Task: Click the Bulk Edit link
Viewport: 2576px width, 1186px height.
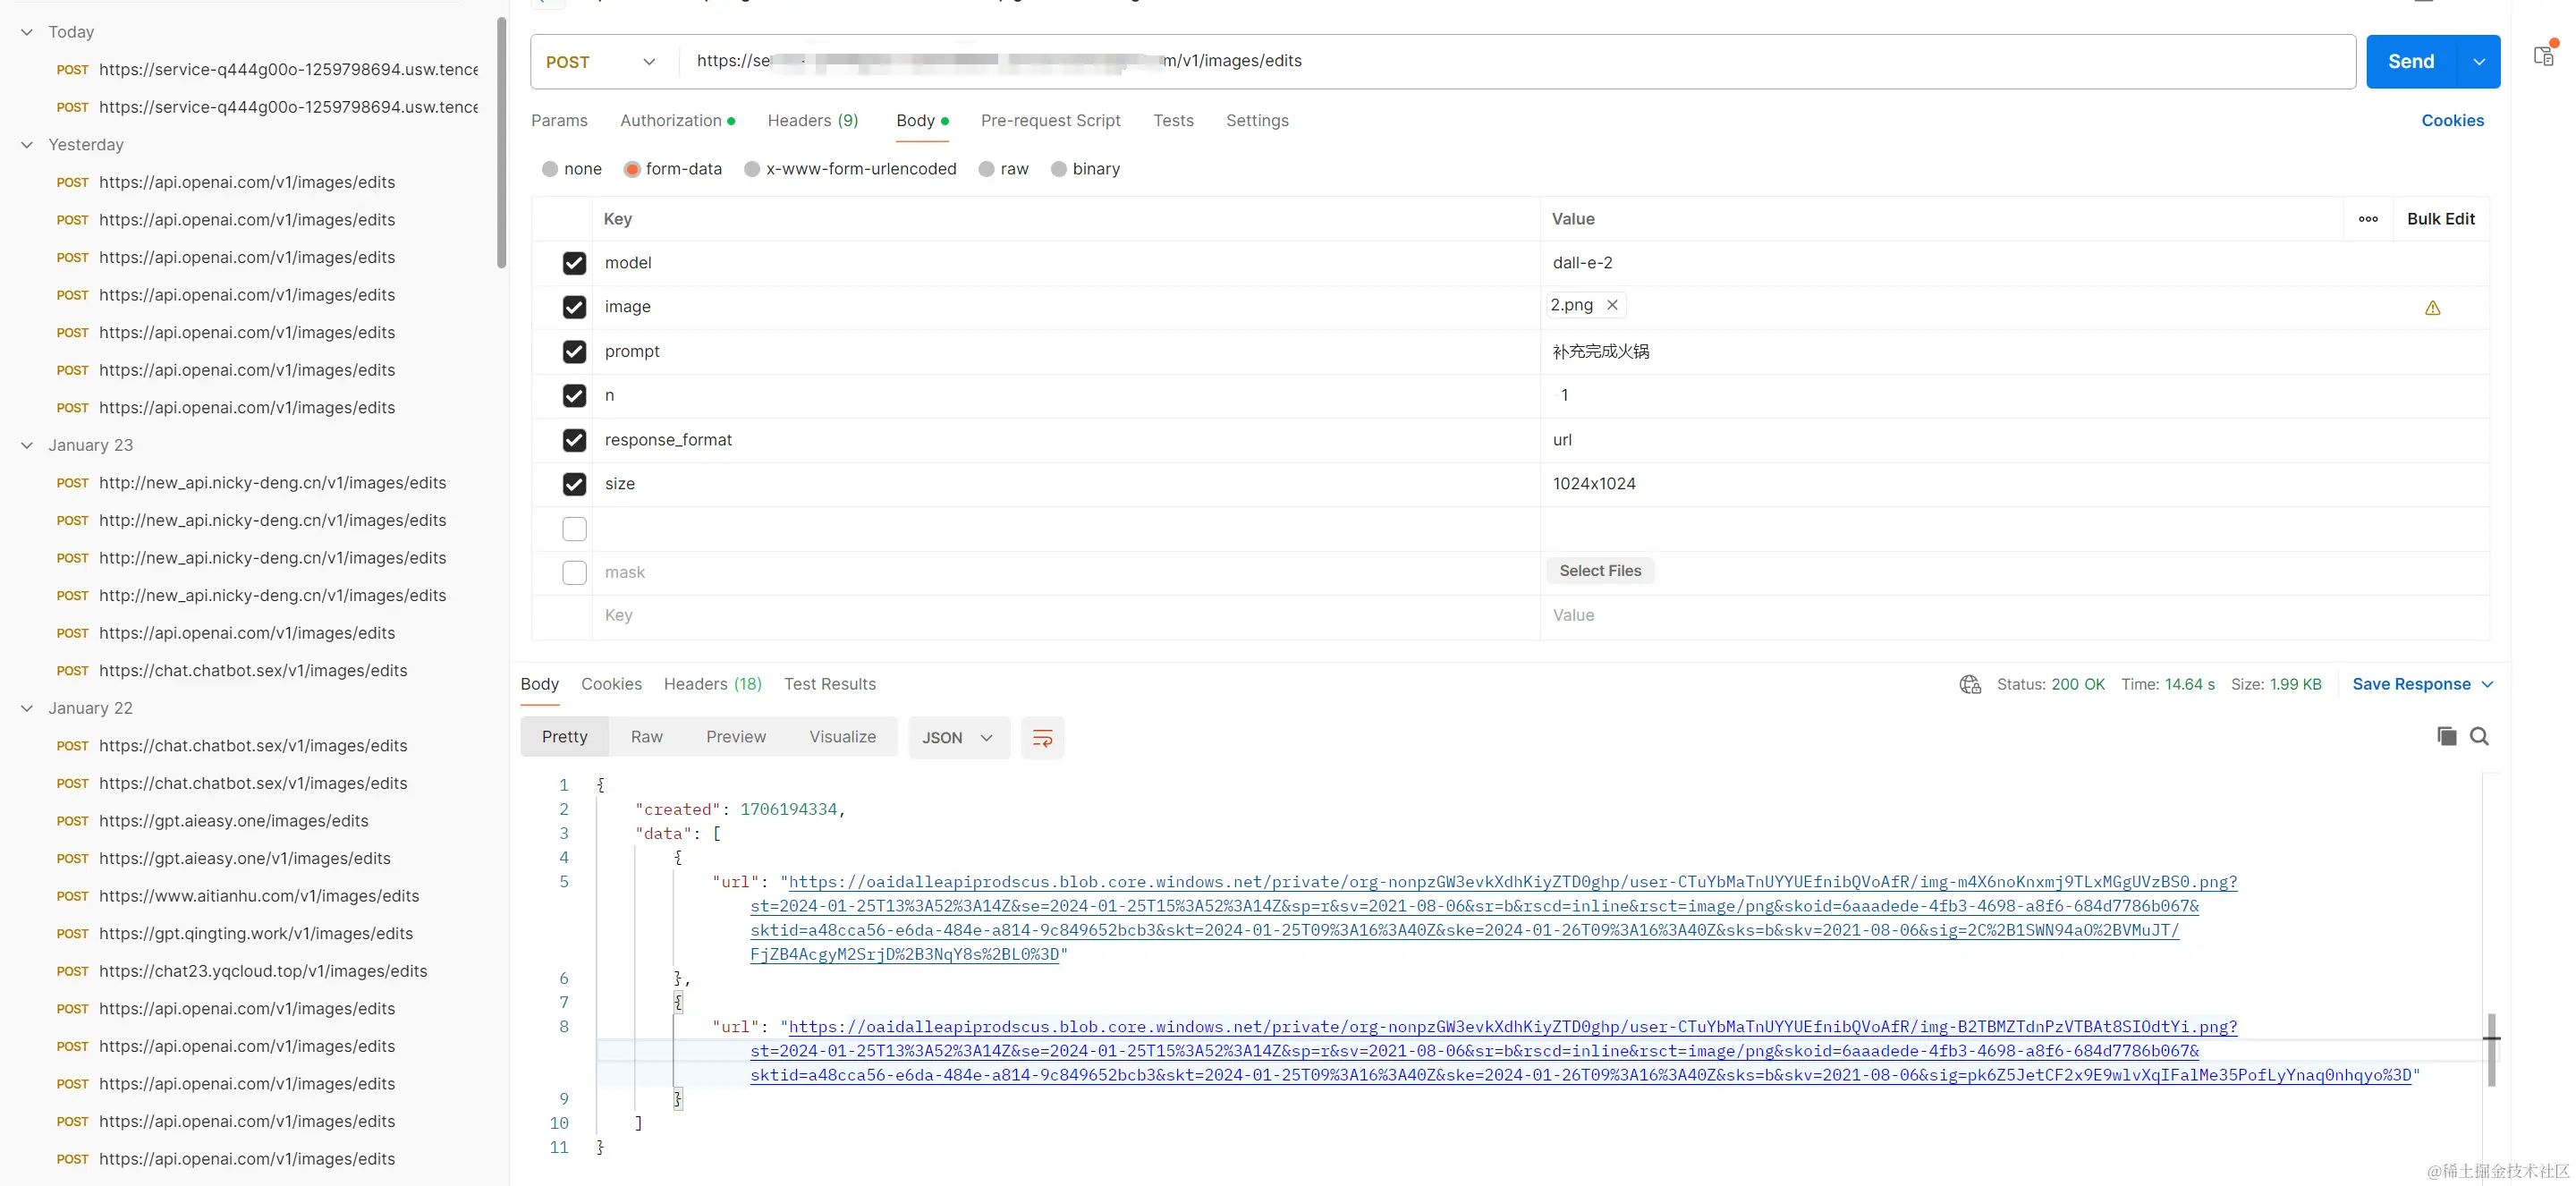Action: (x=2440, y=219)
